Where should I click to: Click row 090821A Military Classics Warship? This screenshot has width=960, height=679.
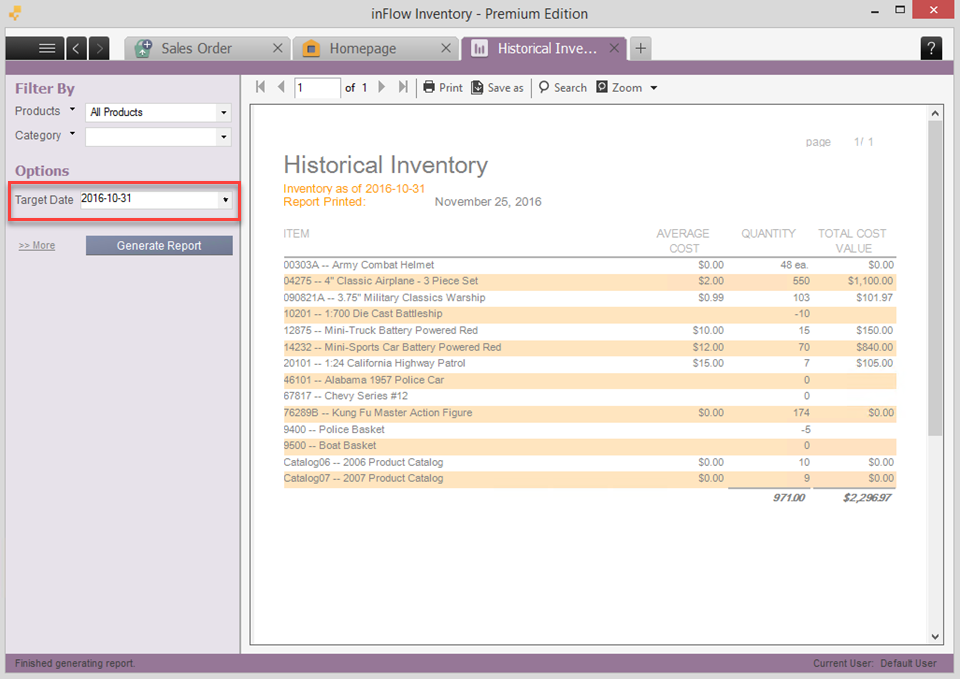pyautogui.click(x=590, y=298)
